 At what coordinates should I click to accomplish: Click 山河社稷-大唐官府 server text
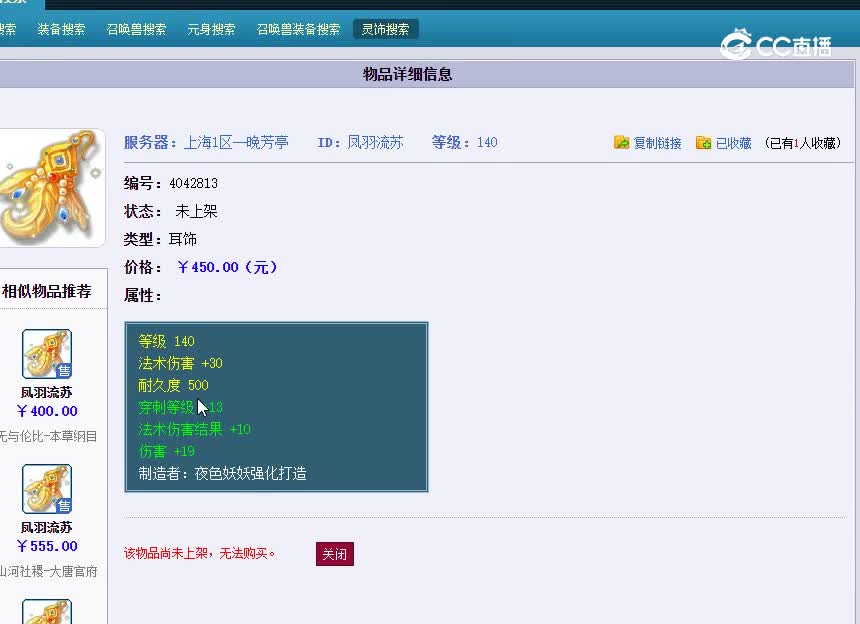[x=48, y=571]
